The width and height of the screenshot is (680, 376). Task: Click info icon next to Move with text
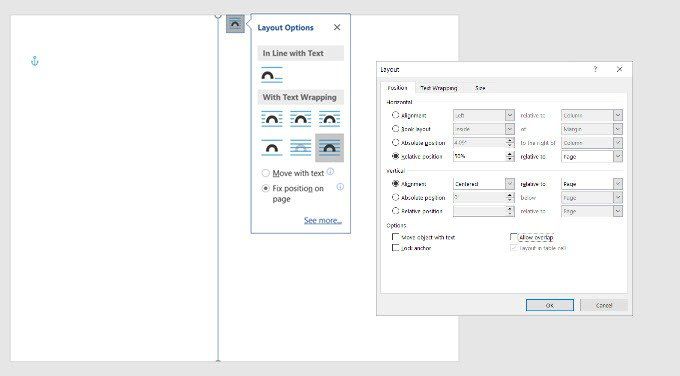330,171
